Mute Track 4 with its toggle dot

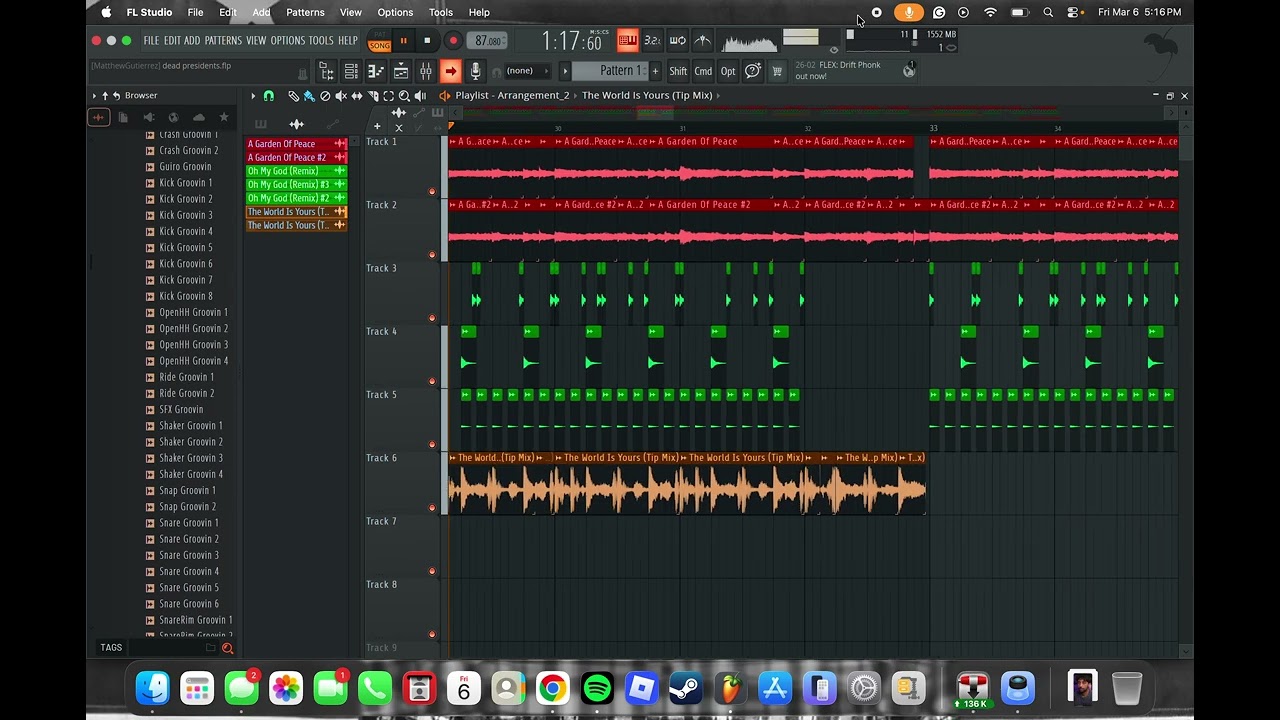pos(432,381)
